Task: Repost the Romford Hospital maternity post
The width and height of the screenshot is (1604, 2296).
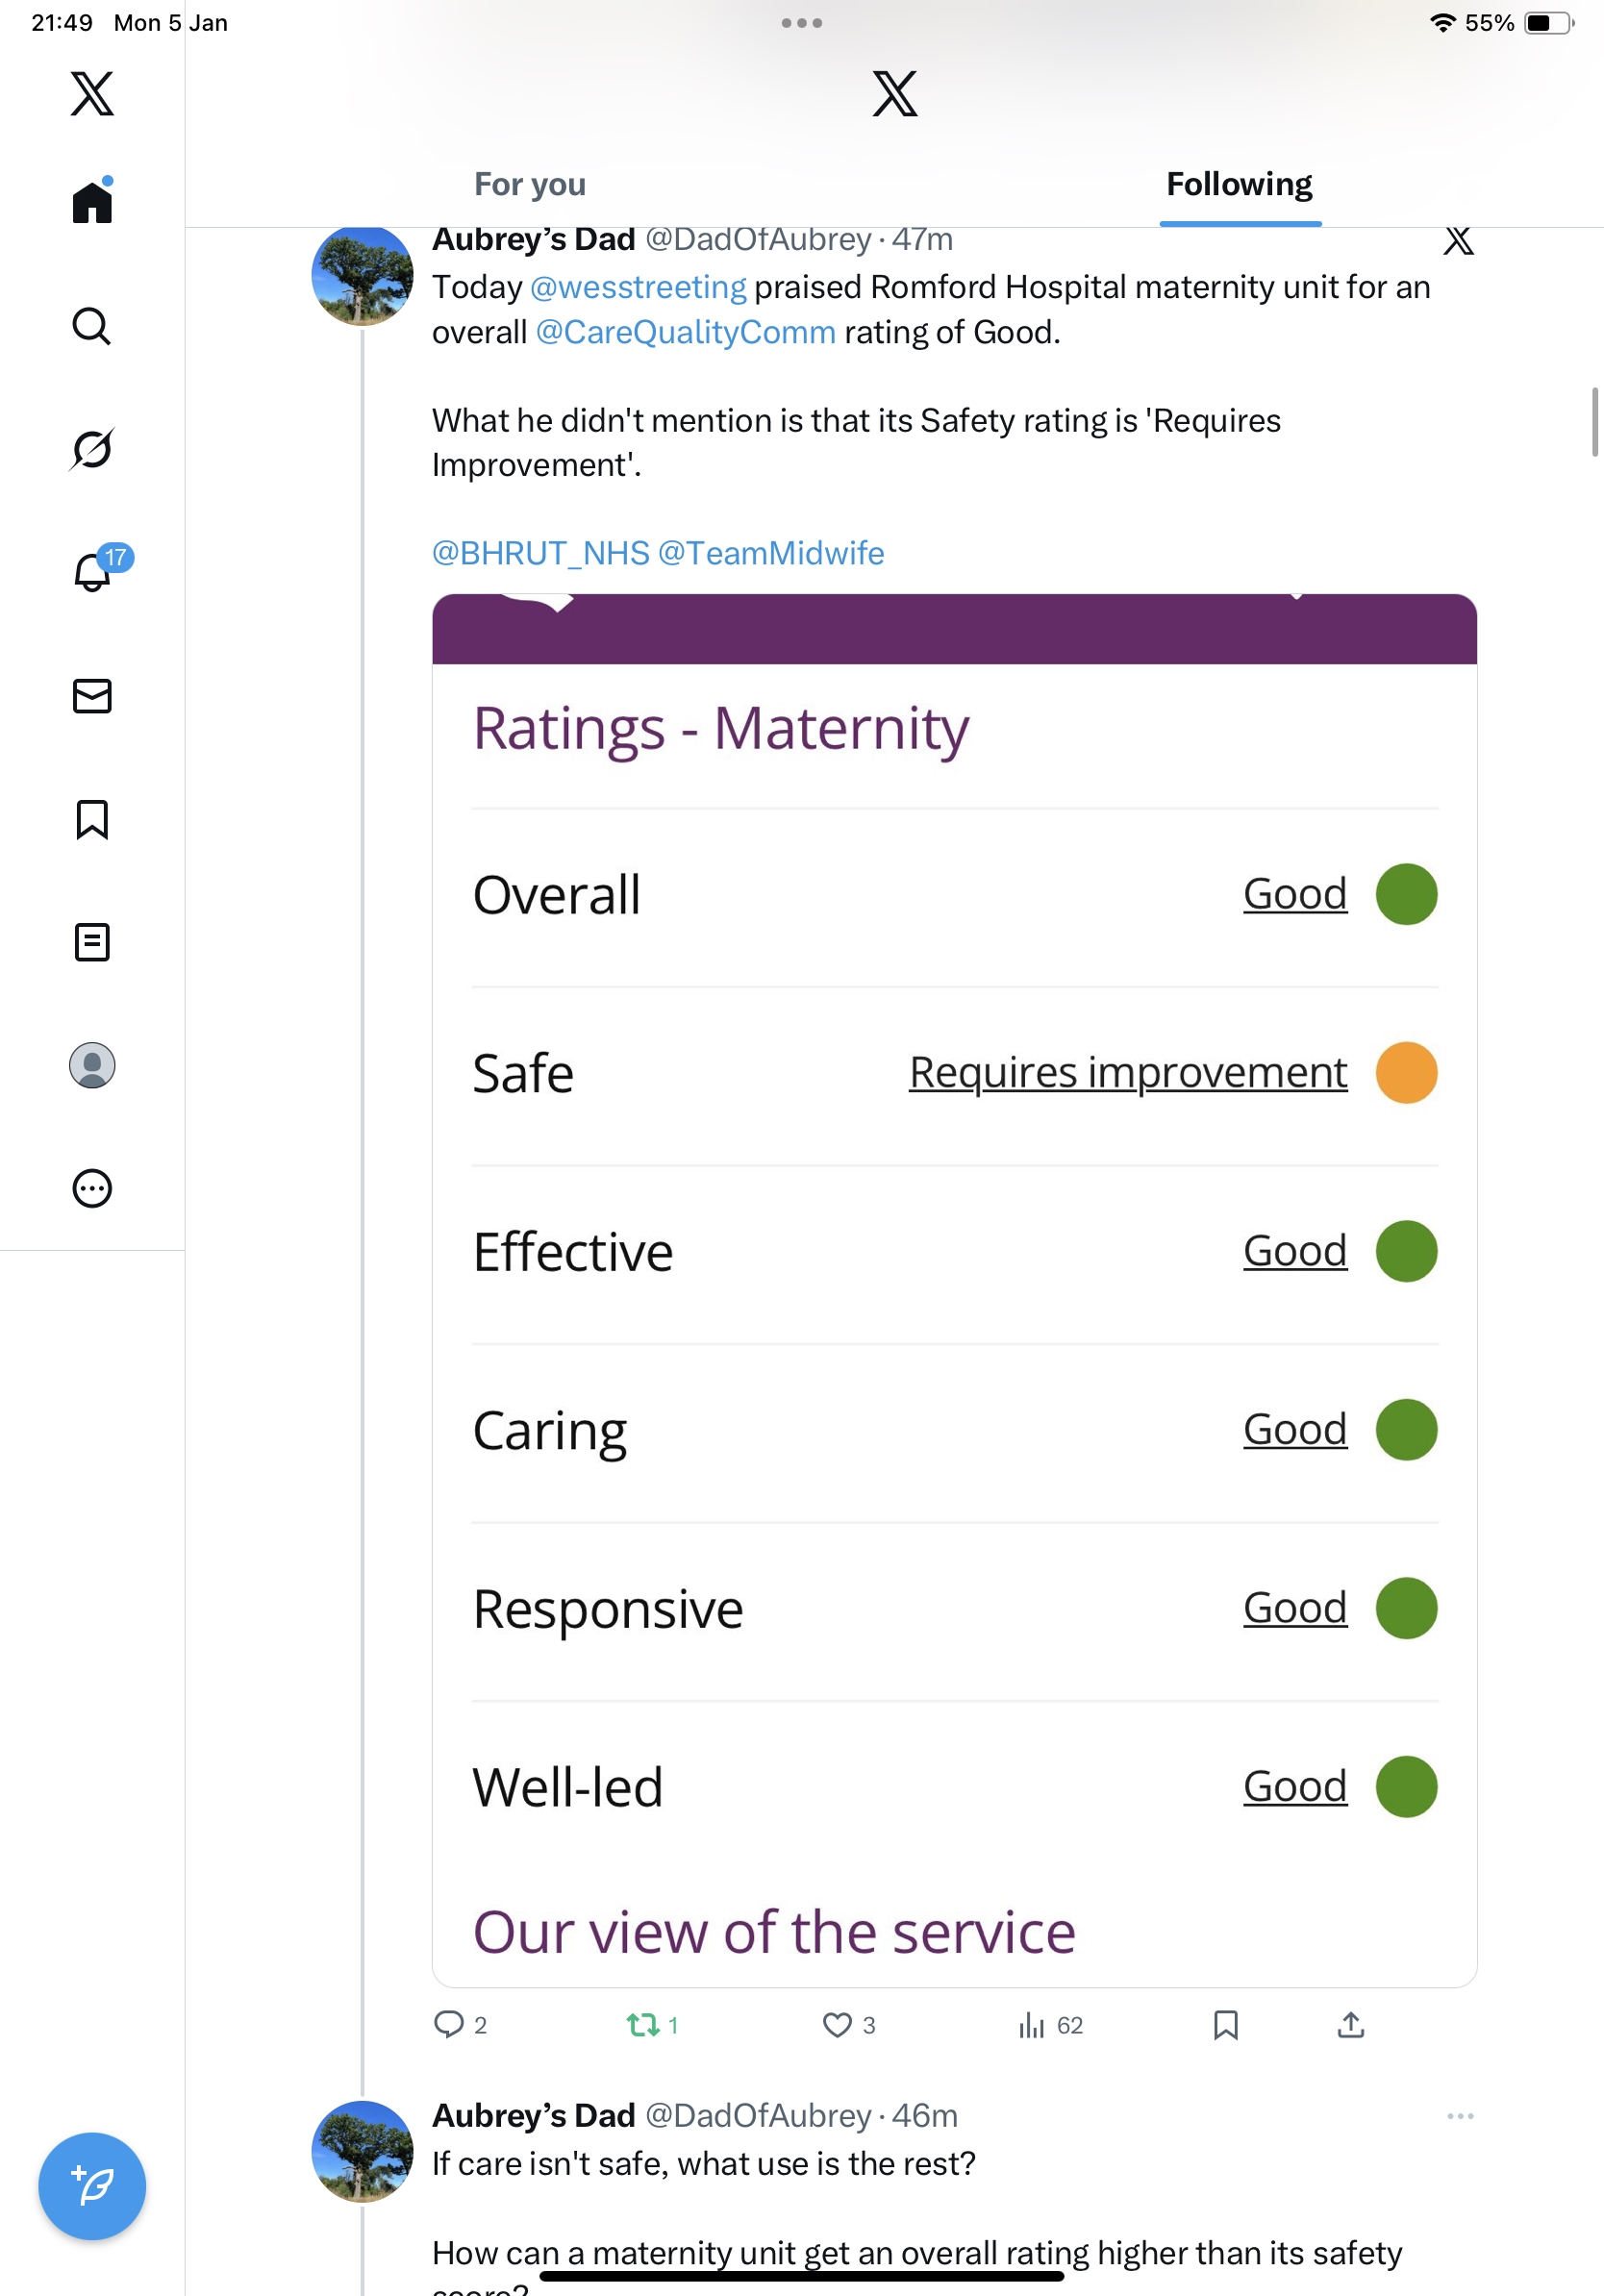Action: 642,2025
